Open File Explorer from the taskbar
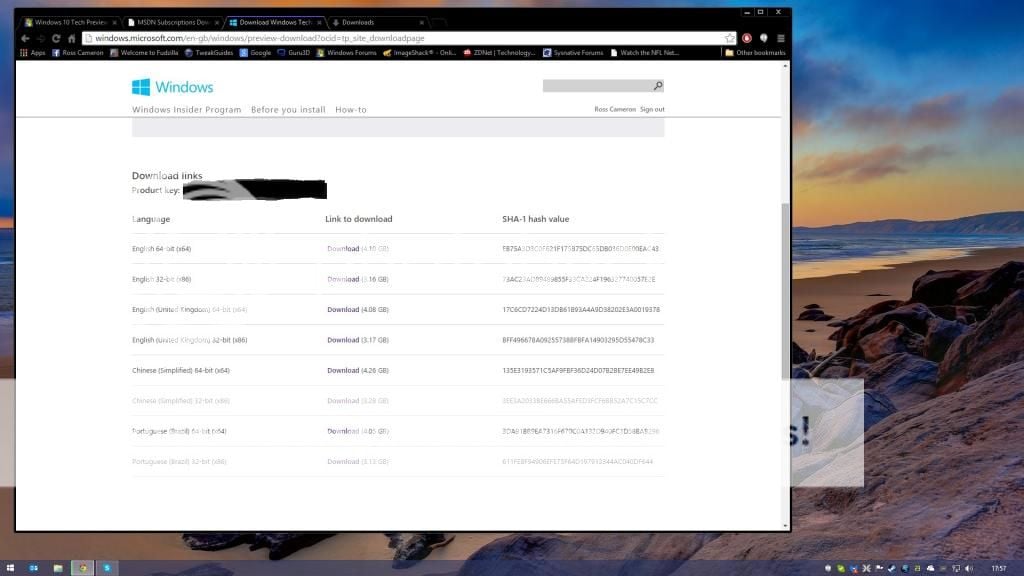Screen dimensions: 1024x576 click(x=58, y=568)
